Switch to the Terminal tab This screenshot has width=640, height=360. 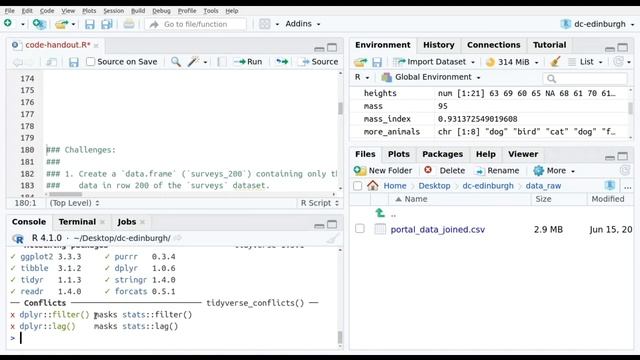point(77,222)
